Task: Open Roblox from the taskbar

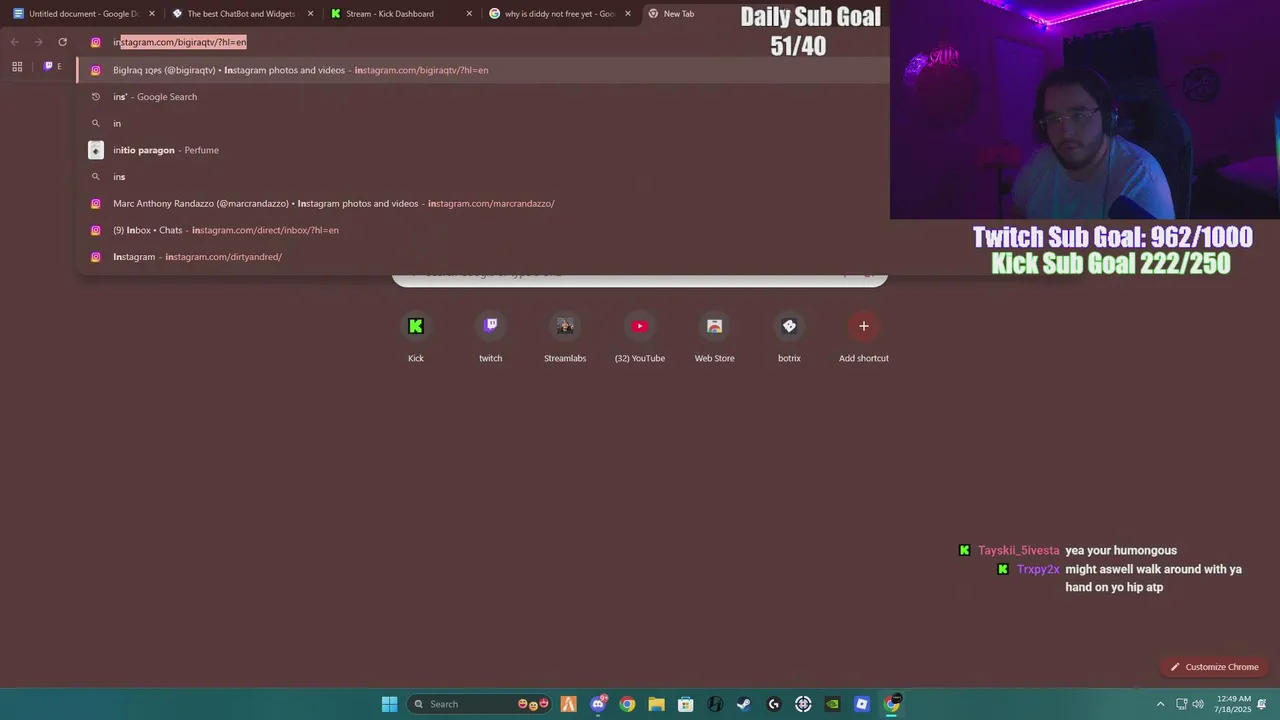Action: pos(862,704)
